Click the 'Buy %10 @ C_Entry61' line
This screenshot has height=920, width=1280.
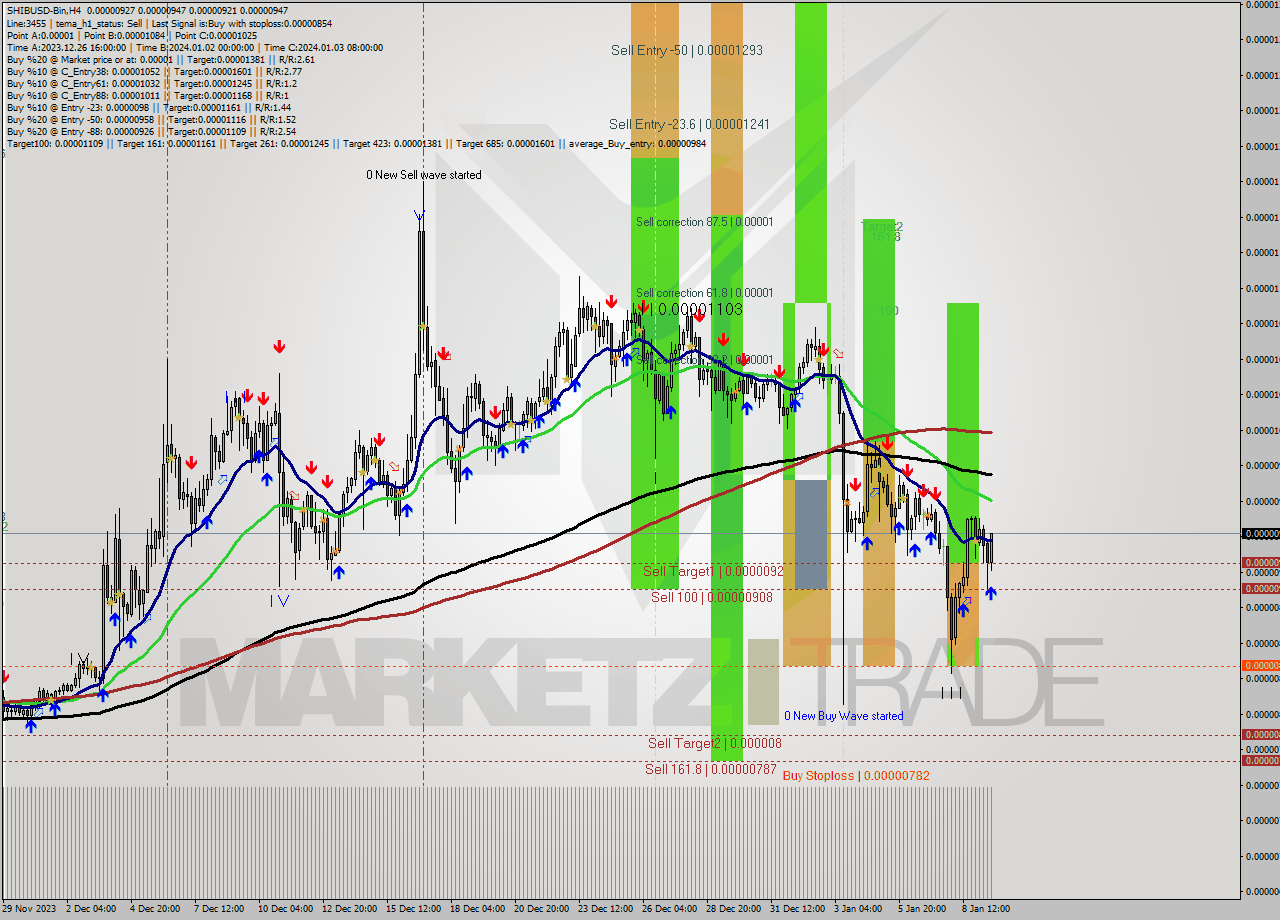151,83
